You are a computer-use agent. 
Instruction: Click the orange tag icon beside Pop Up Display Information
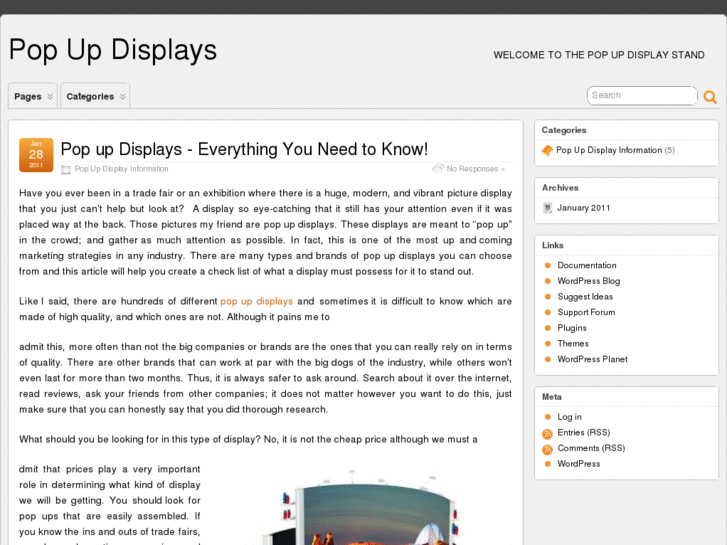(x=547, y=151)
